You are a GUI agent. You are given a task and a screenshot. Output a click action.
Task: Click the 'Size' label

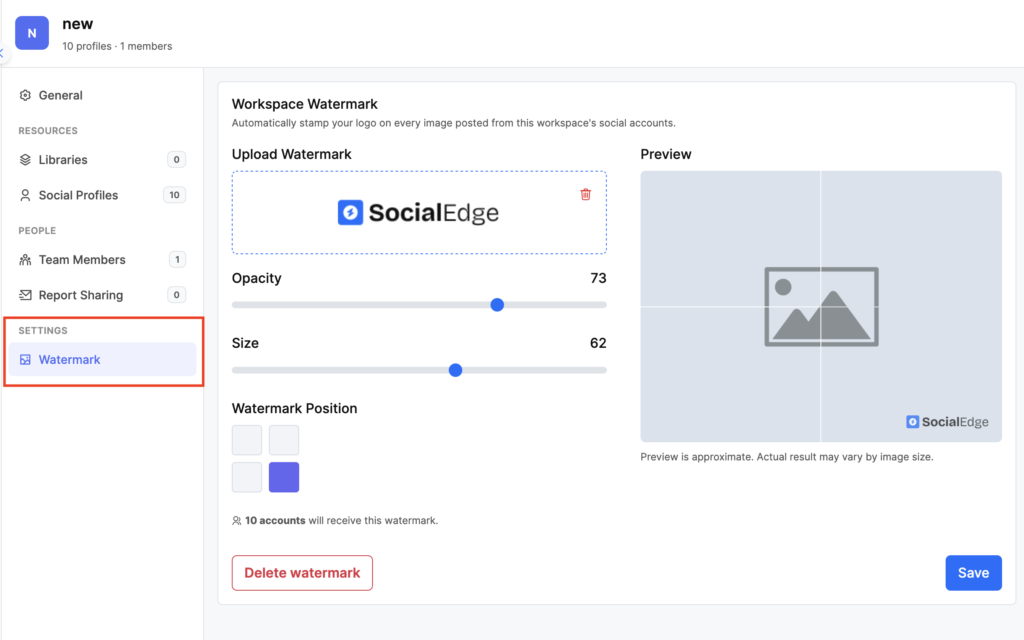[245, 344]
